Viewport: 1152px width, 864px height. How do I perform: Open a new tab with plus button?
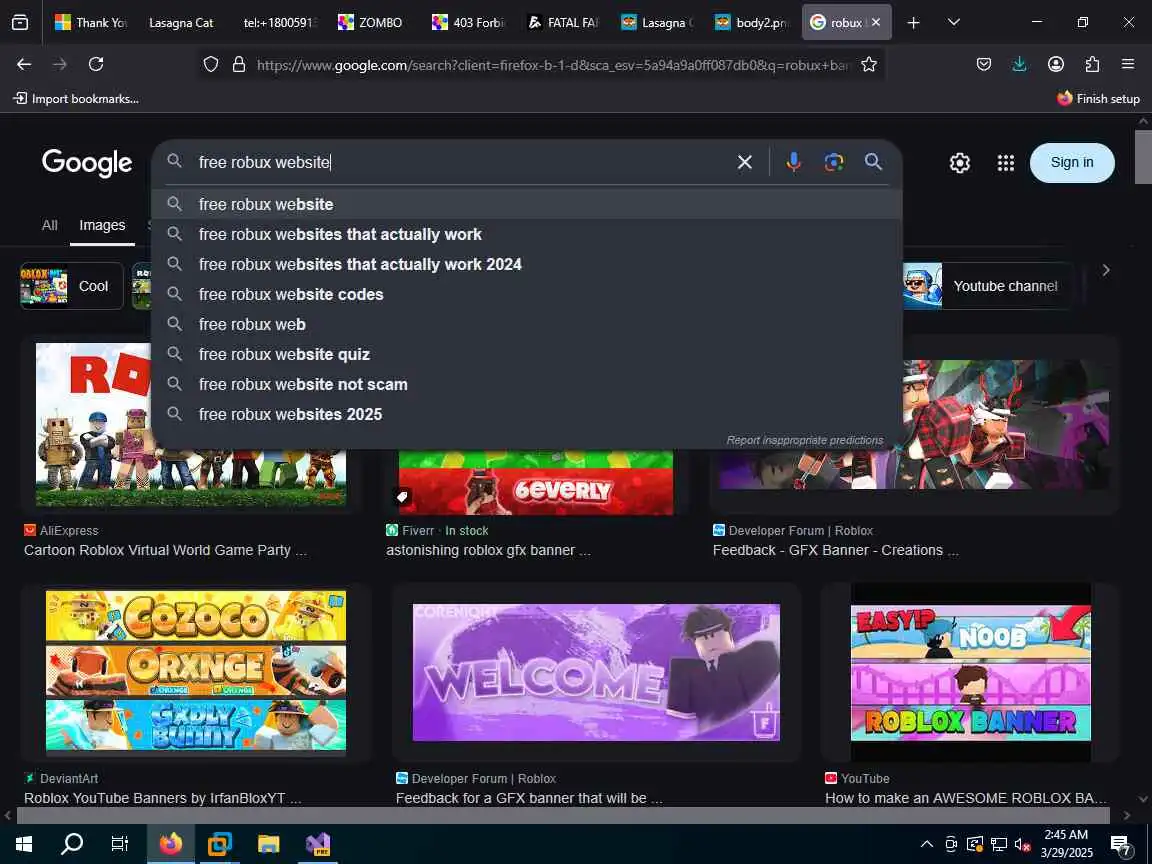913,23
